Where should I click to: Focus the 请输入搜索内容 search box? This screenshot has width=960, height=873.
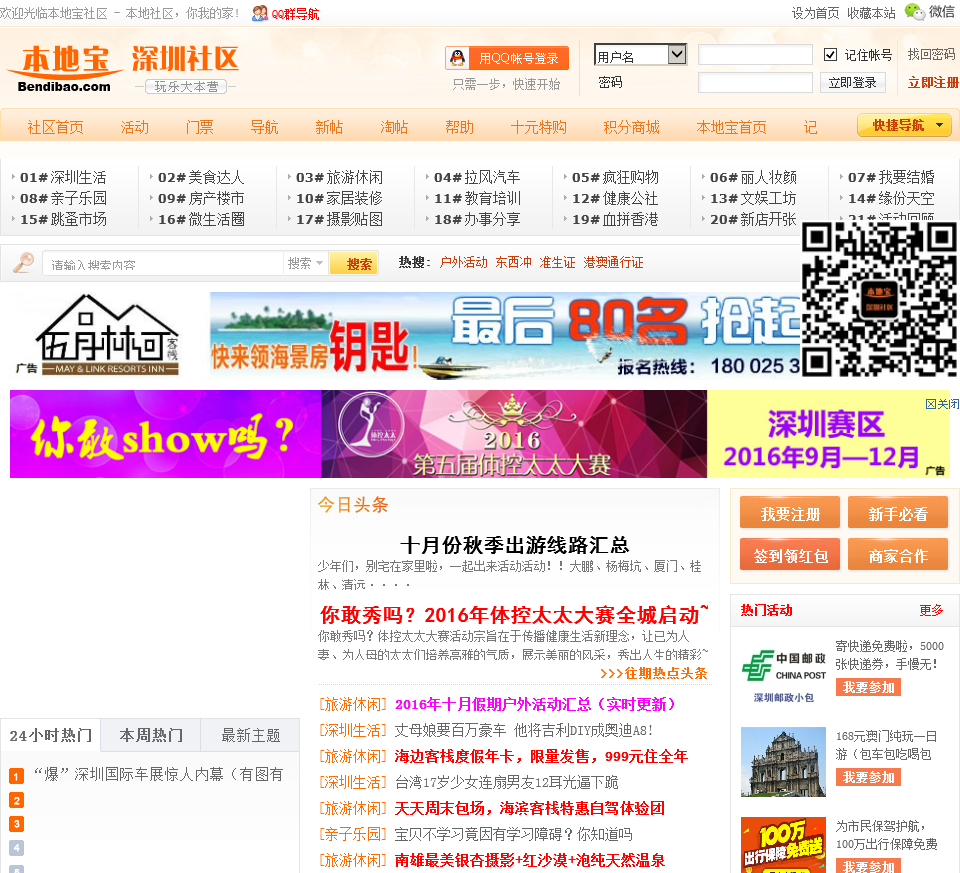[x=162, y=264]
